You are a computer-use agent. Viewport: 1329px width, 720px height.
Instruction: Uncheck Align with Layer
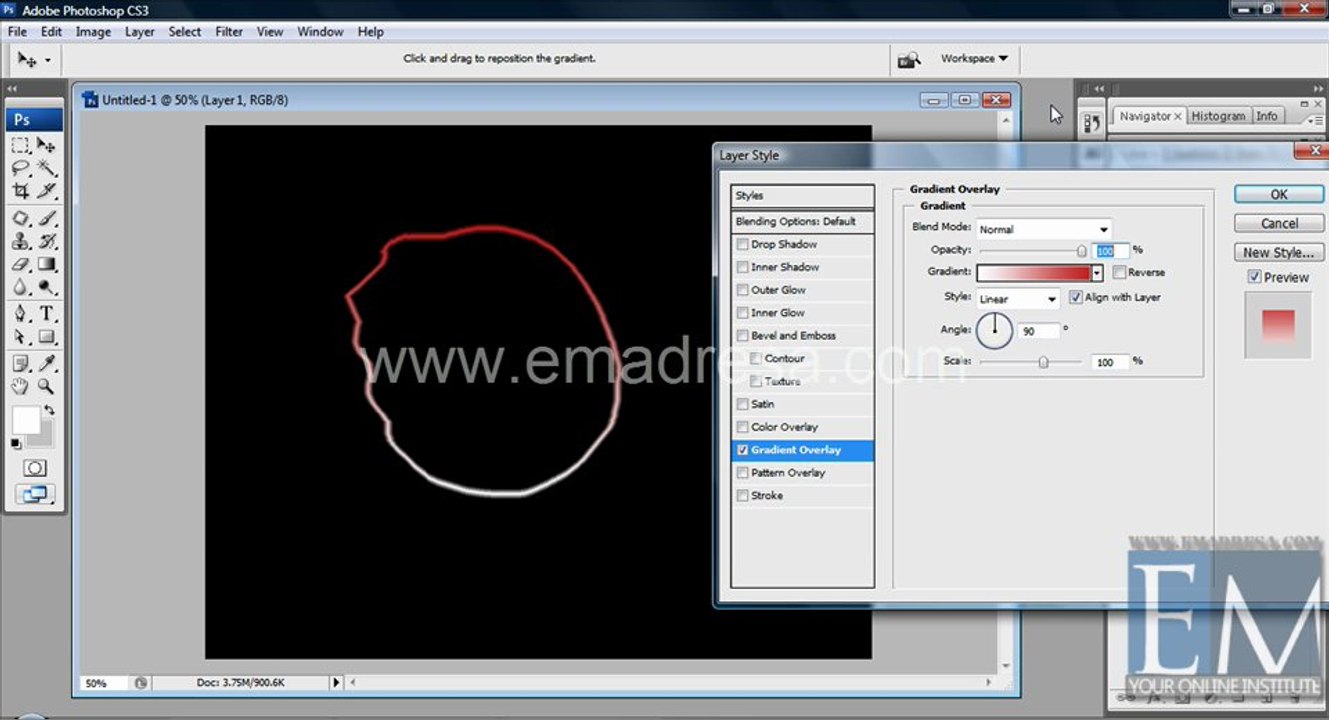1076,297
